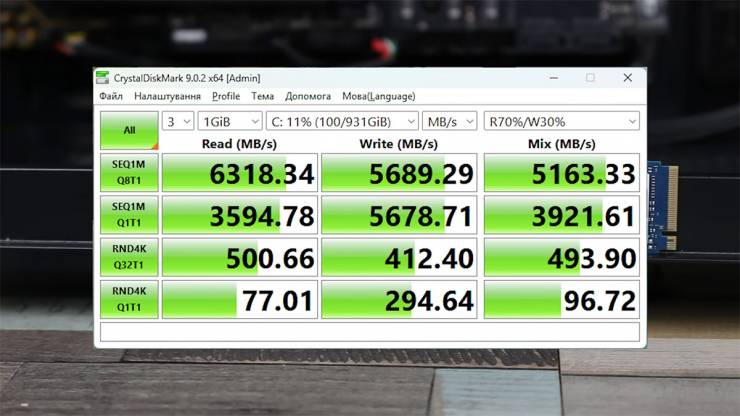Image resolution: width=740 pixels, height=416 pixels.
Task: Open the Тема menu
Action: click(x=262, y=96)
